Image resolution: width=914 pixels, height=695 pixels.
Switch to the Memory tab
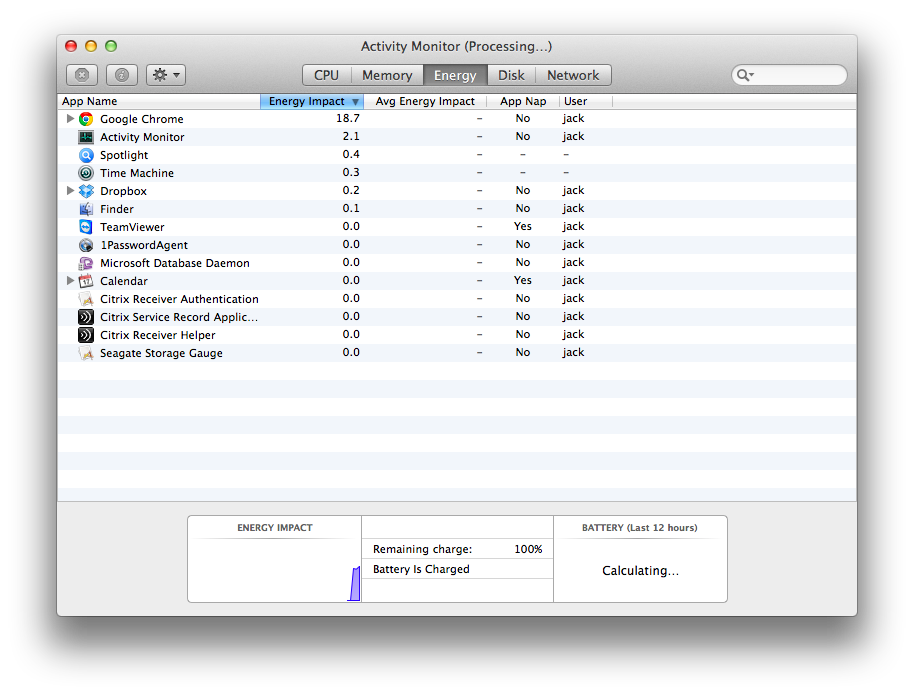coord(387,75)
